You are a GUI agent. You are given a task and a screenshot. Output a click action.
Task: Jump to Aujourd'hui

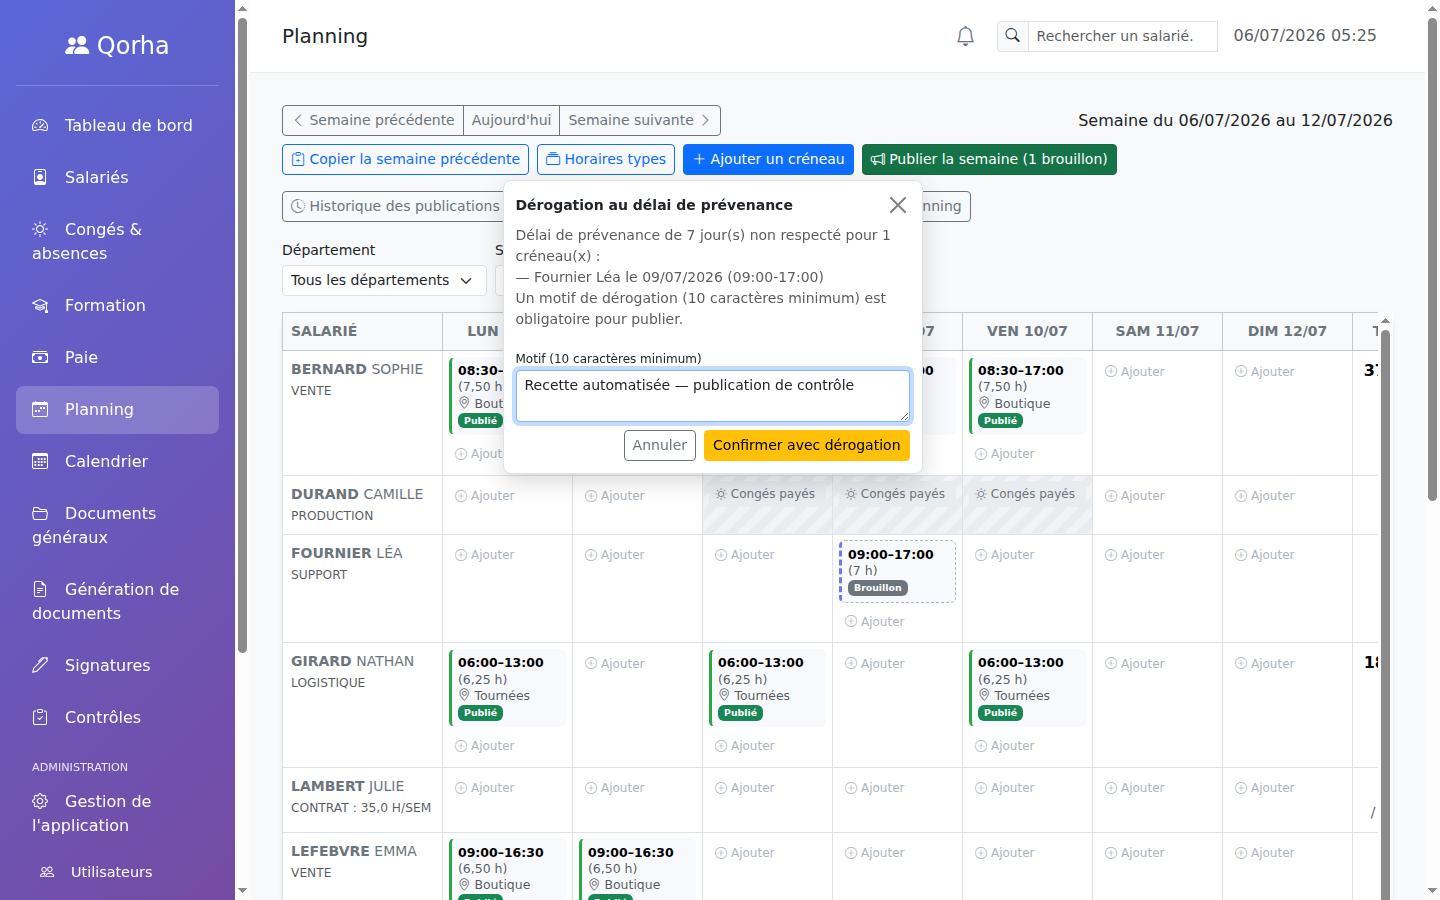click(511, 120)
